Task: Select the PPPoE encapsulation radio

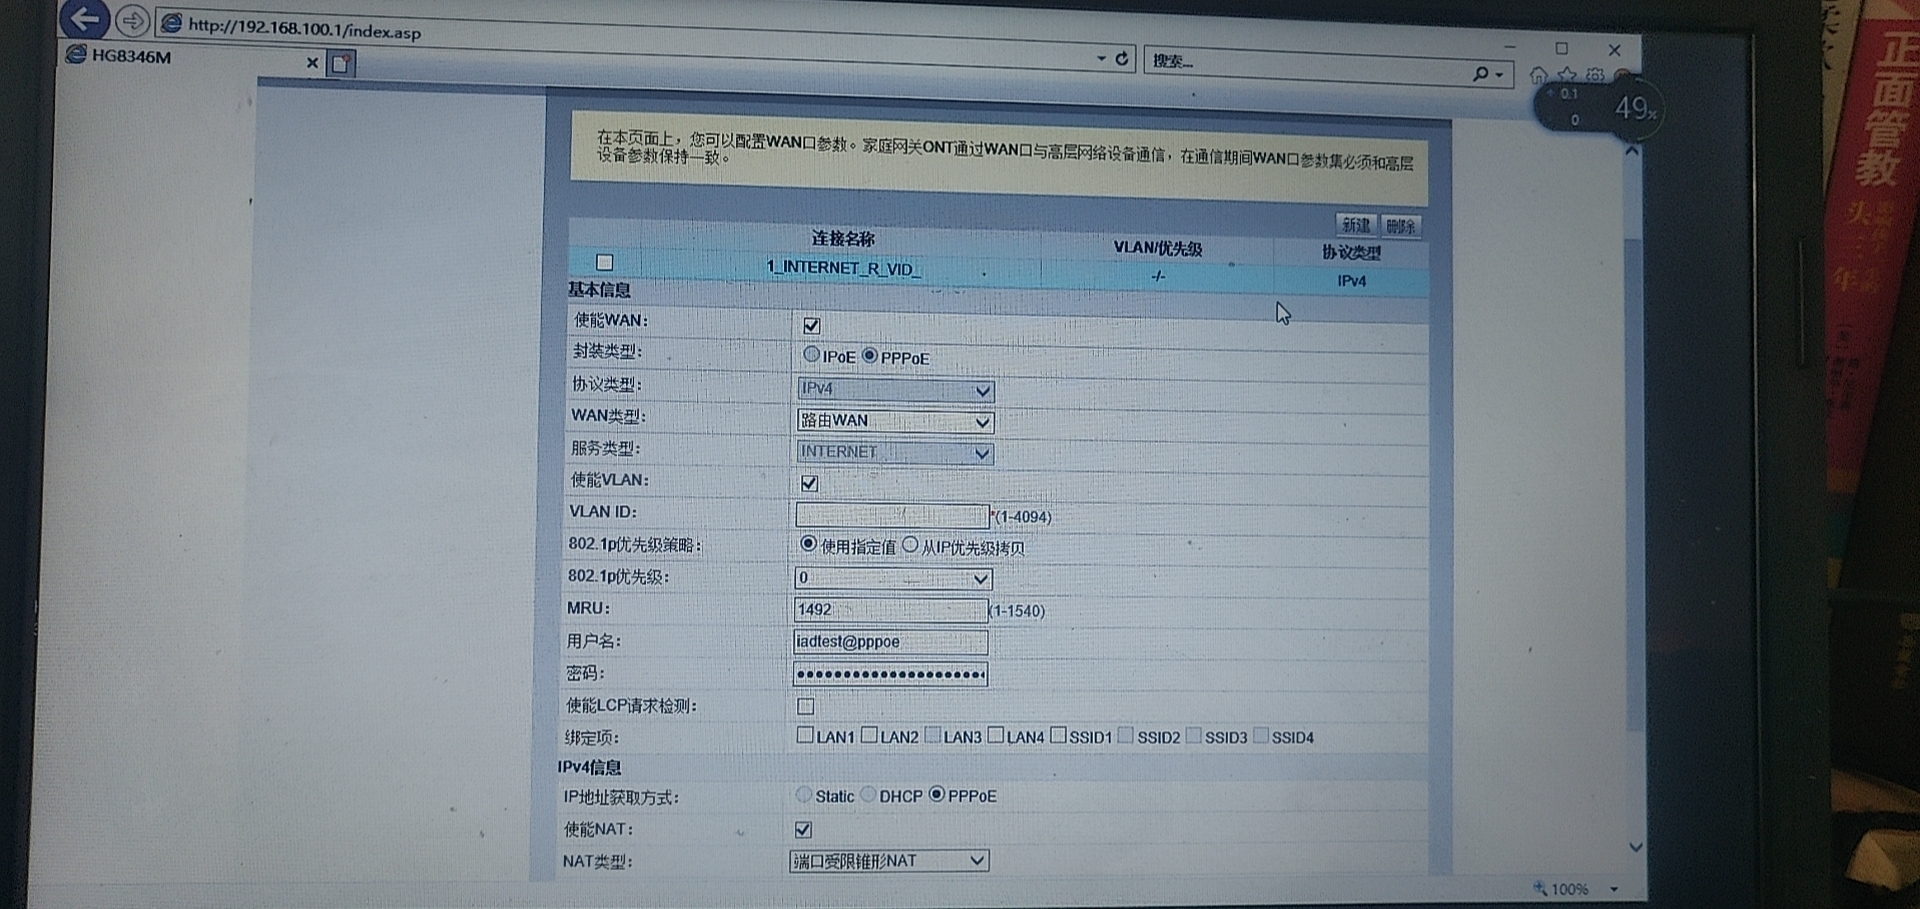Action: 870,356
